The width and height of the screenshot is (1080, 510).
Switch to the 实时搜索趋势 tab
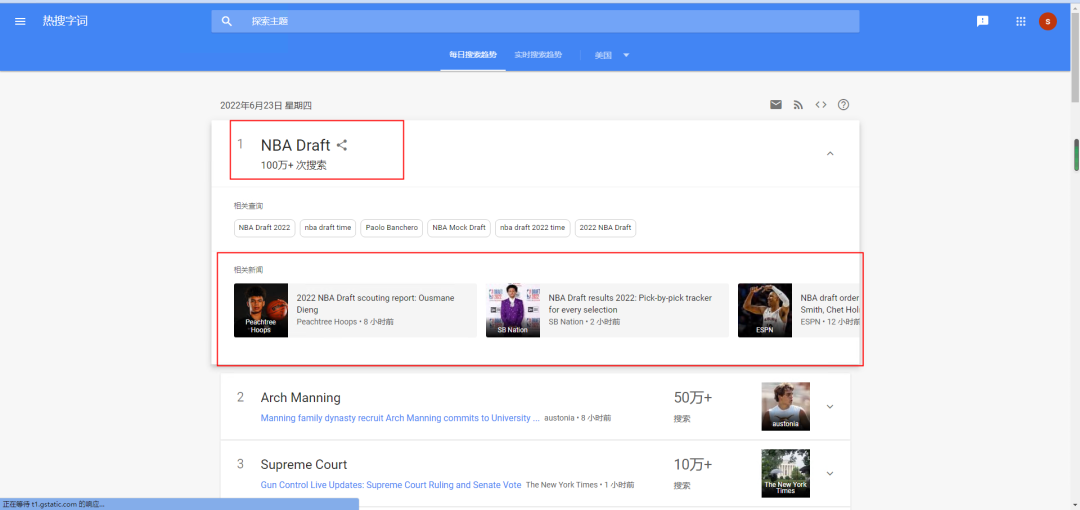click(x=538, y=55)
